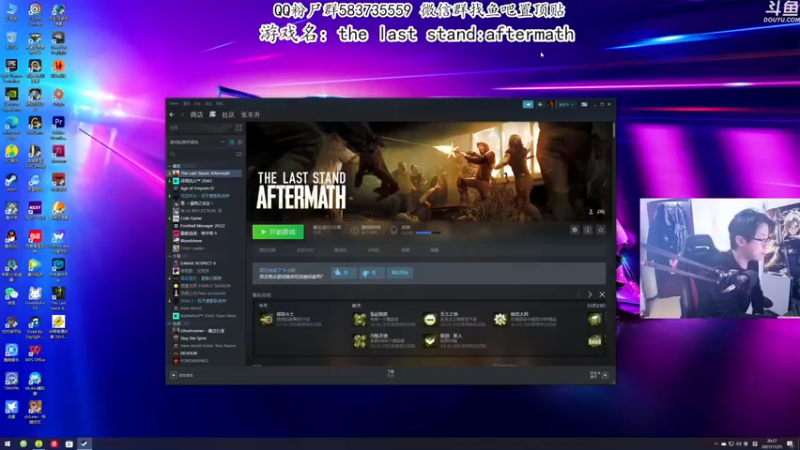Go forward with Steam's forward arrow
800x450 pixels.
point(182,115)
